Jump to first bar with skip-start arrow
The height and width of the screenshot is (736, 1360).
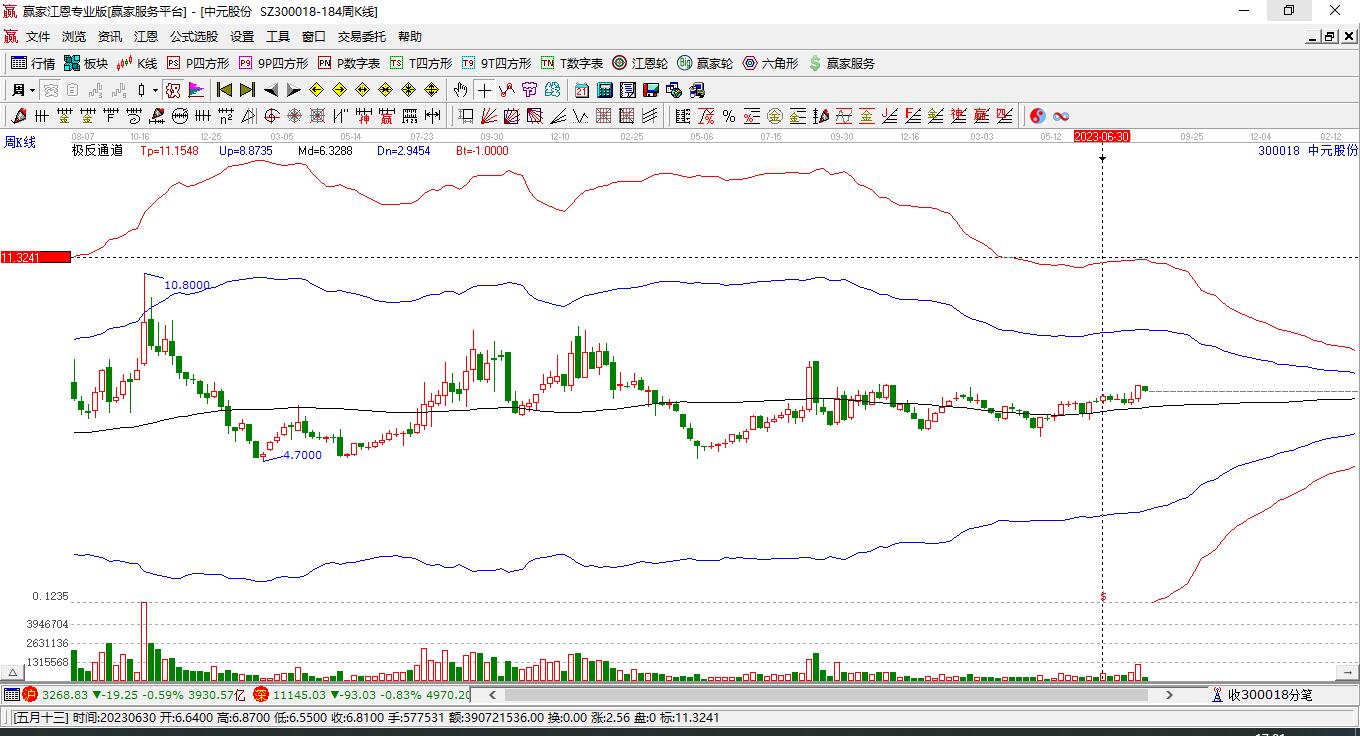225,90
